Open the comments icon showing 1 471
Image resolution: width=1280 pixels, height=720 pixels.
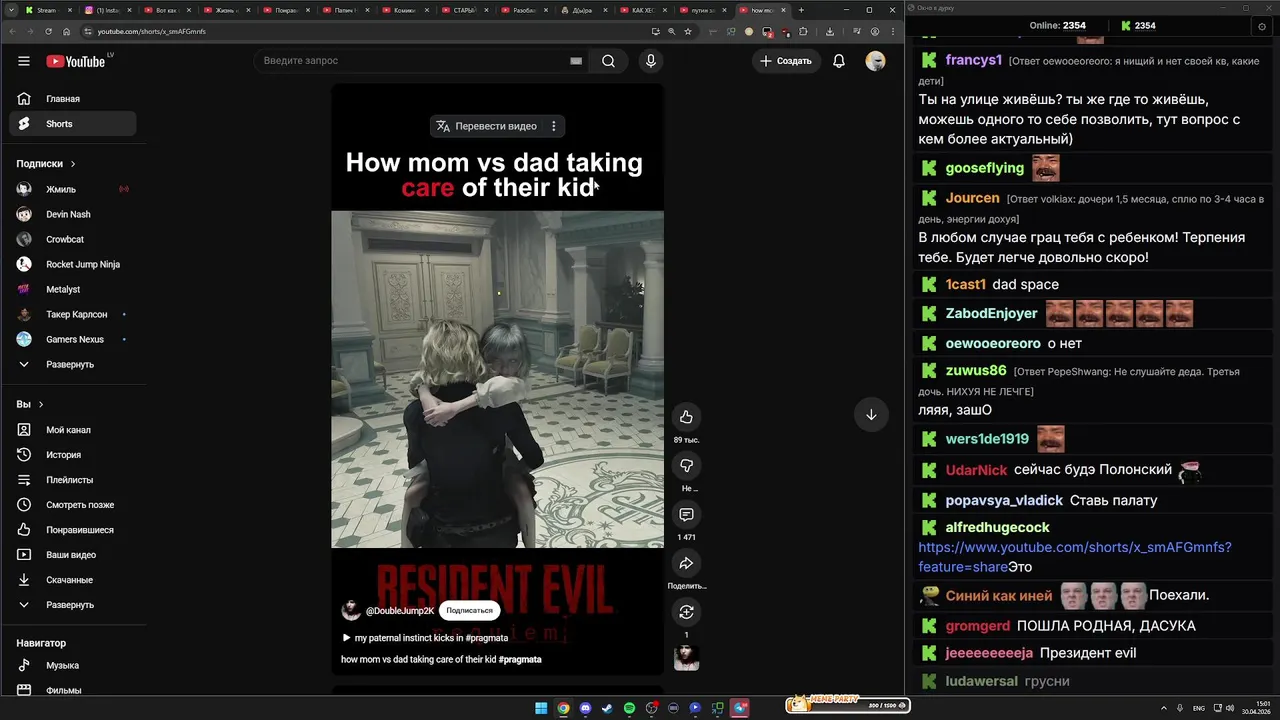(686, 515)
